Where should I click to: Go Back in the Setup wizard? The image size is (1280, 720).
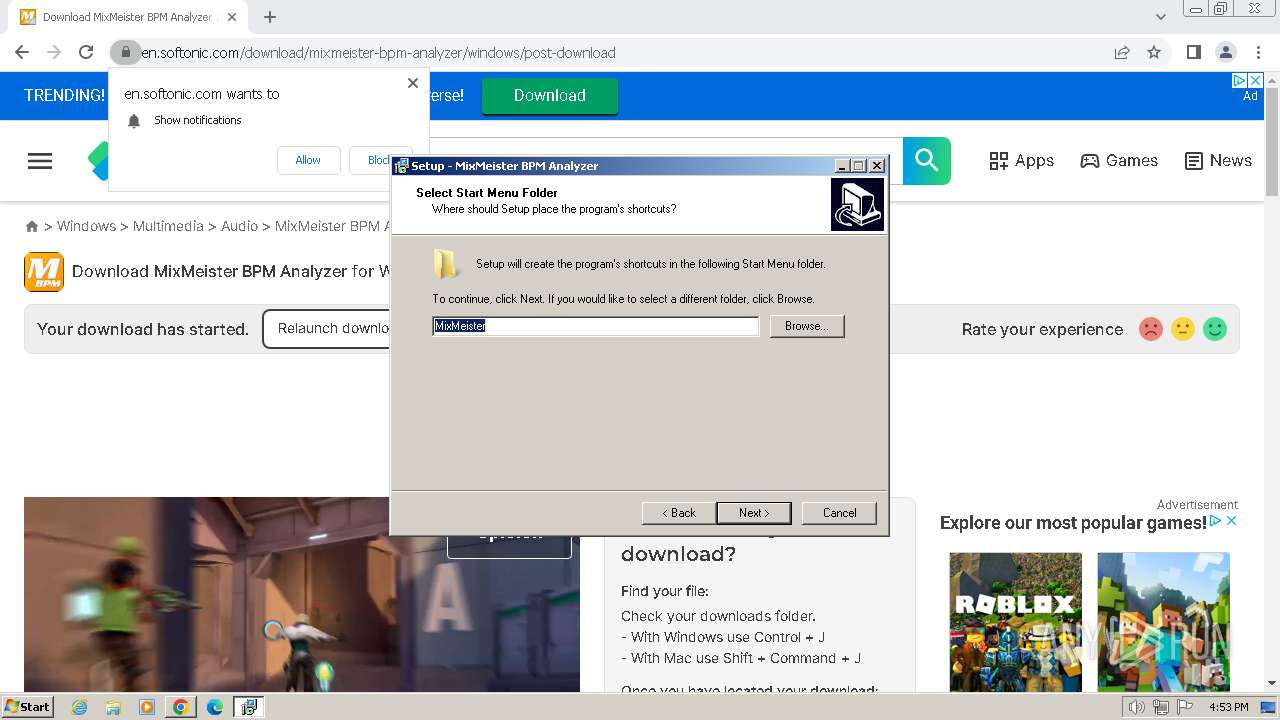(679, 513)
